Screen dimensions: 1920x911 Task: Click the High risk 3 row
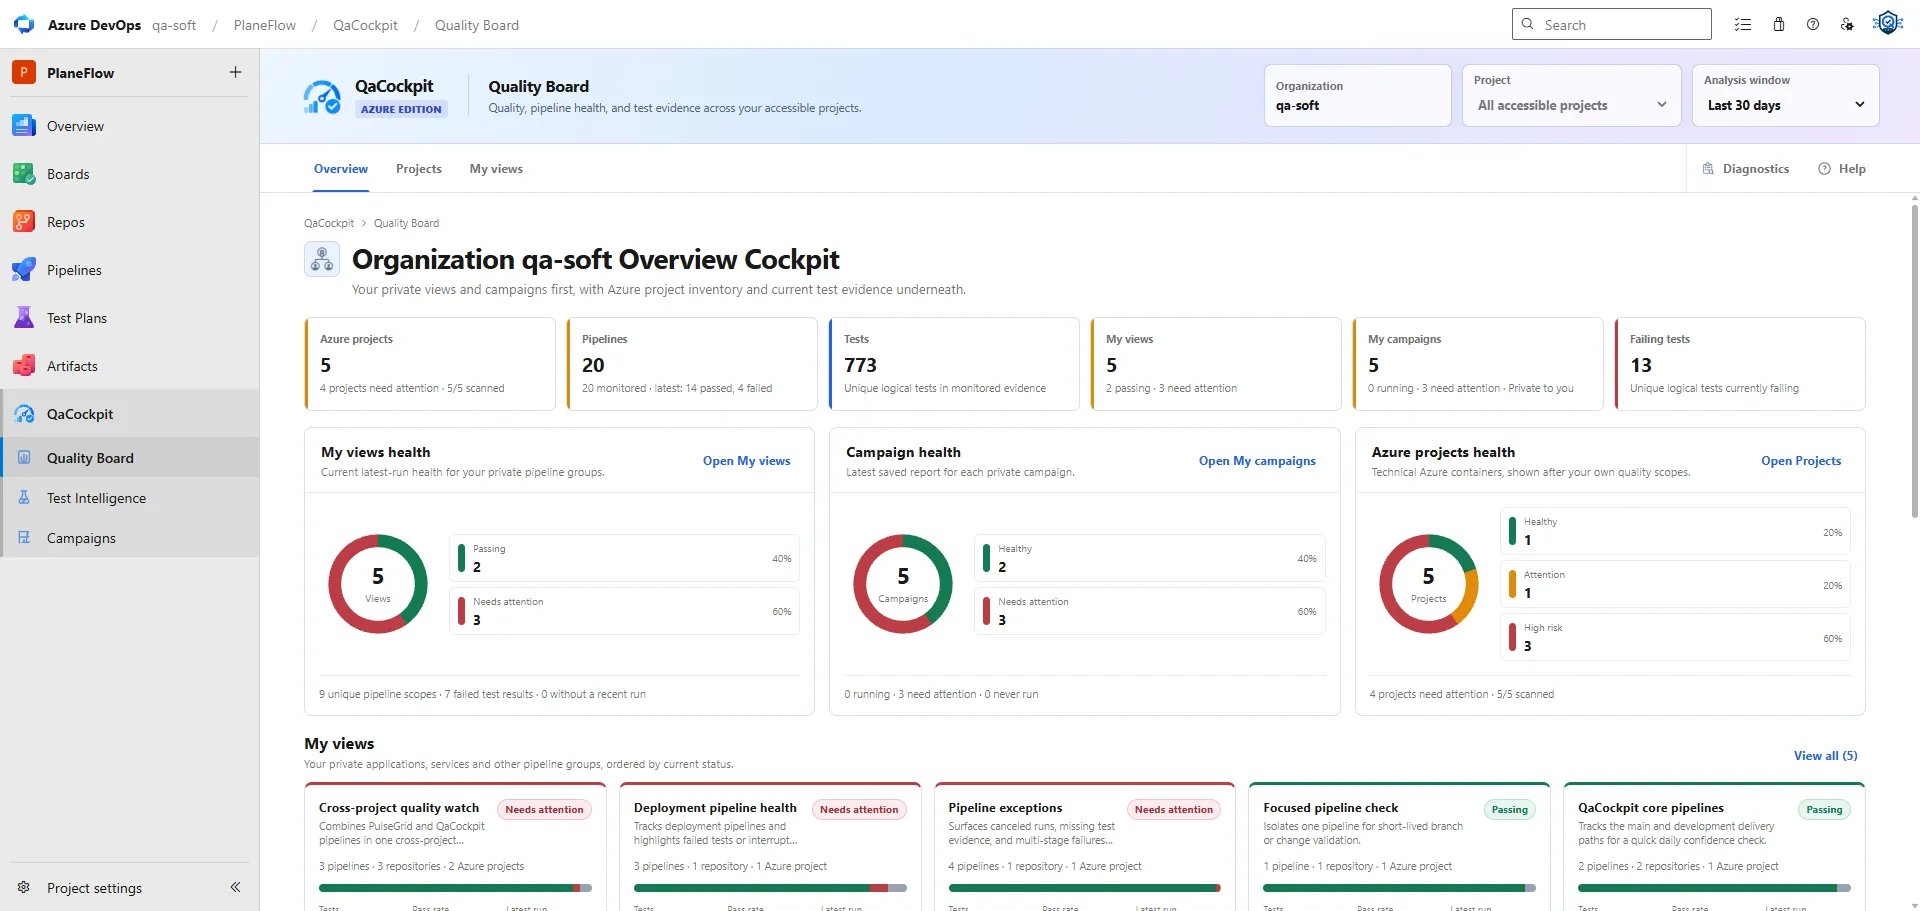point(1675,637)
